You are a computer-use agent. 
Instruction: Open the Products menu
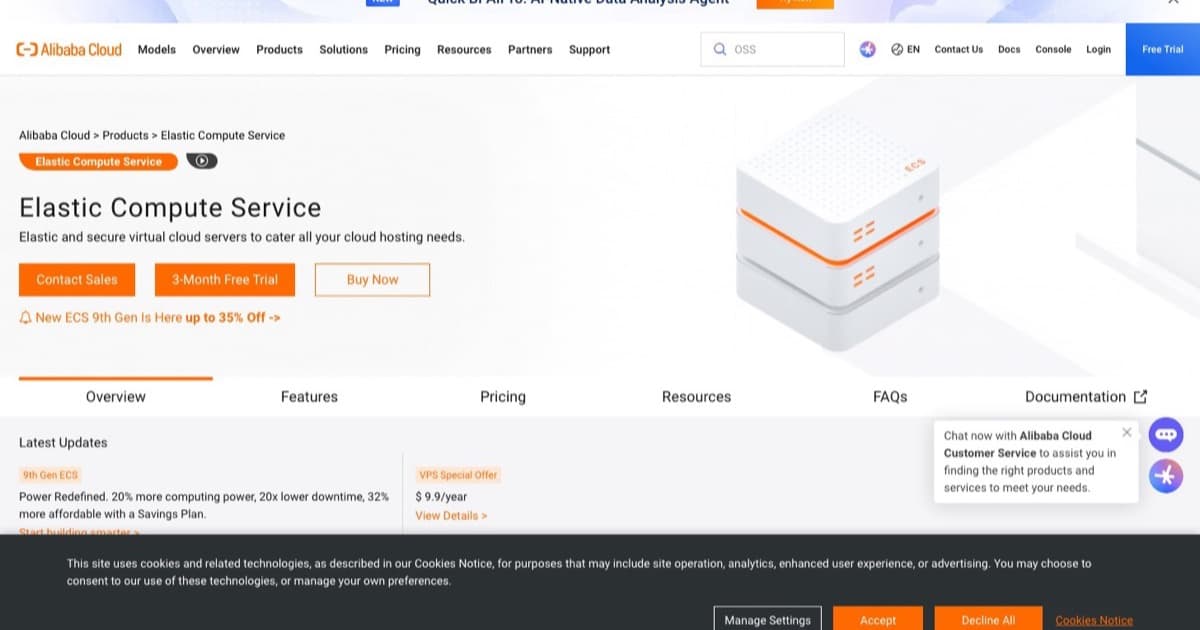tap(279, 49)
